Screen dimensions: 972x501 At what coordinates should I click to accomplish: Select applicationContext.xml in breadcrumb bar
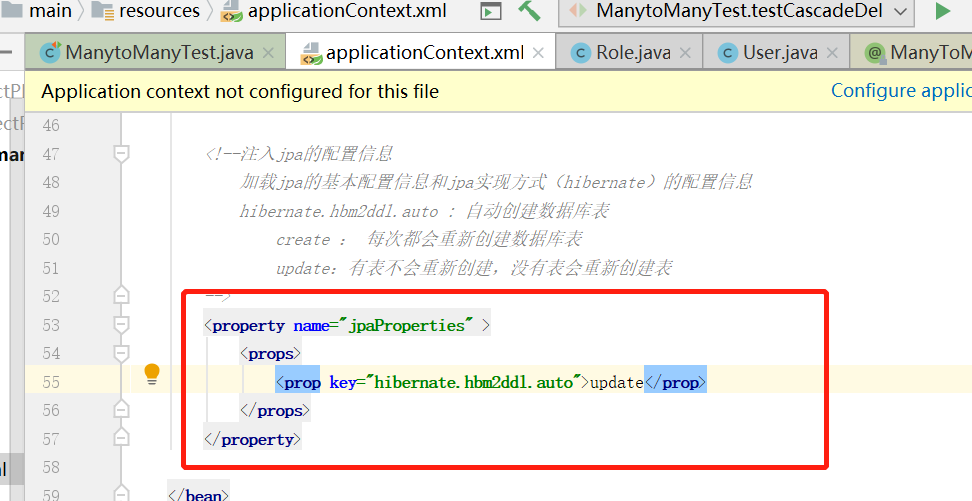pos(347,10)
